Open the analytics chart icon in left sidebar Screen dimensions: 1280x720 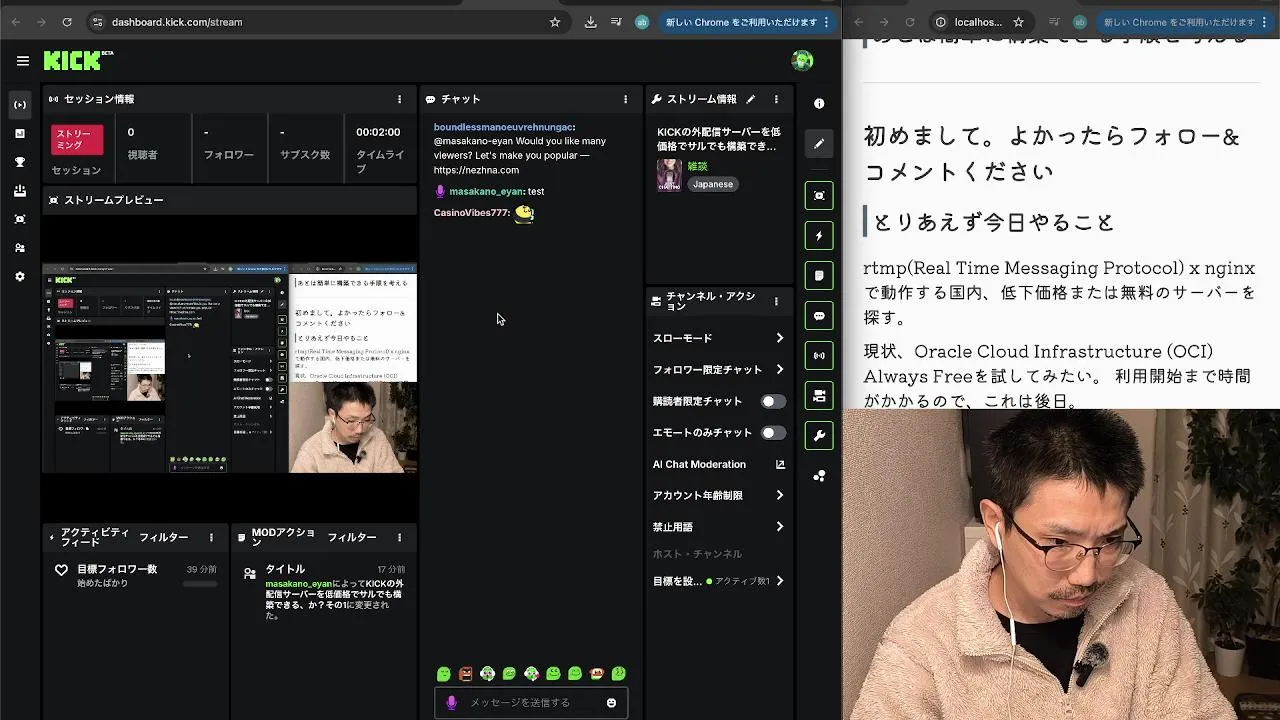[x=20, y=133]
